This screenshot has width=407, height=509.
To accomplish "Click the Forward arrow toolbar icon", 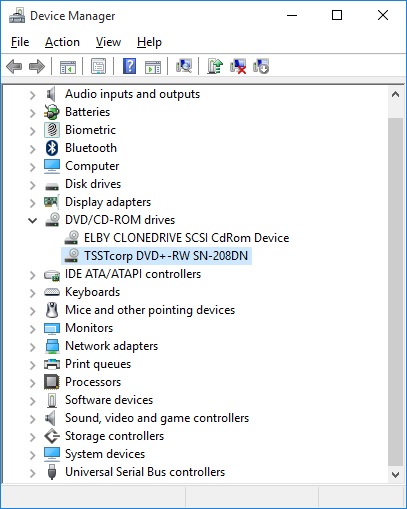I will [37, 66].
